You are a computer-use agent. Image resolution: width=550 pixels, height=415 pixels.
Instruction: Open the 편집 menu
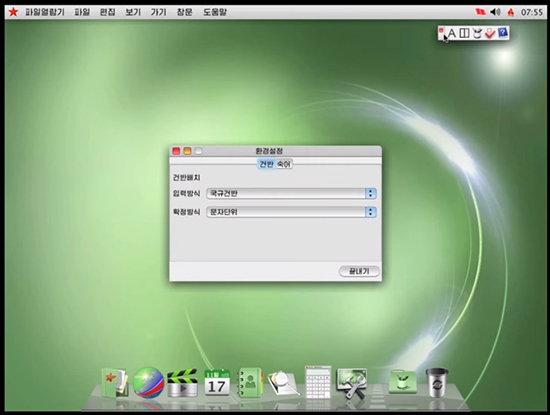(107, 12)
